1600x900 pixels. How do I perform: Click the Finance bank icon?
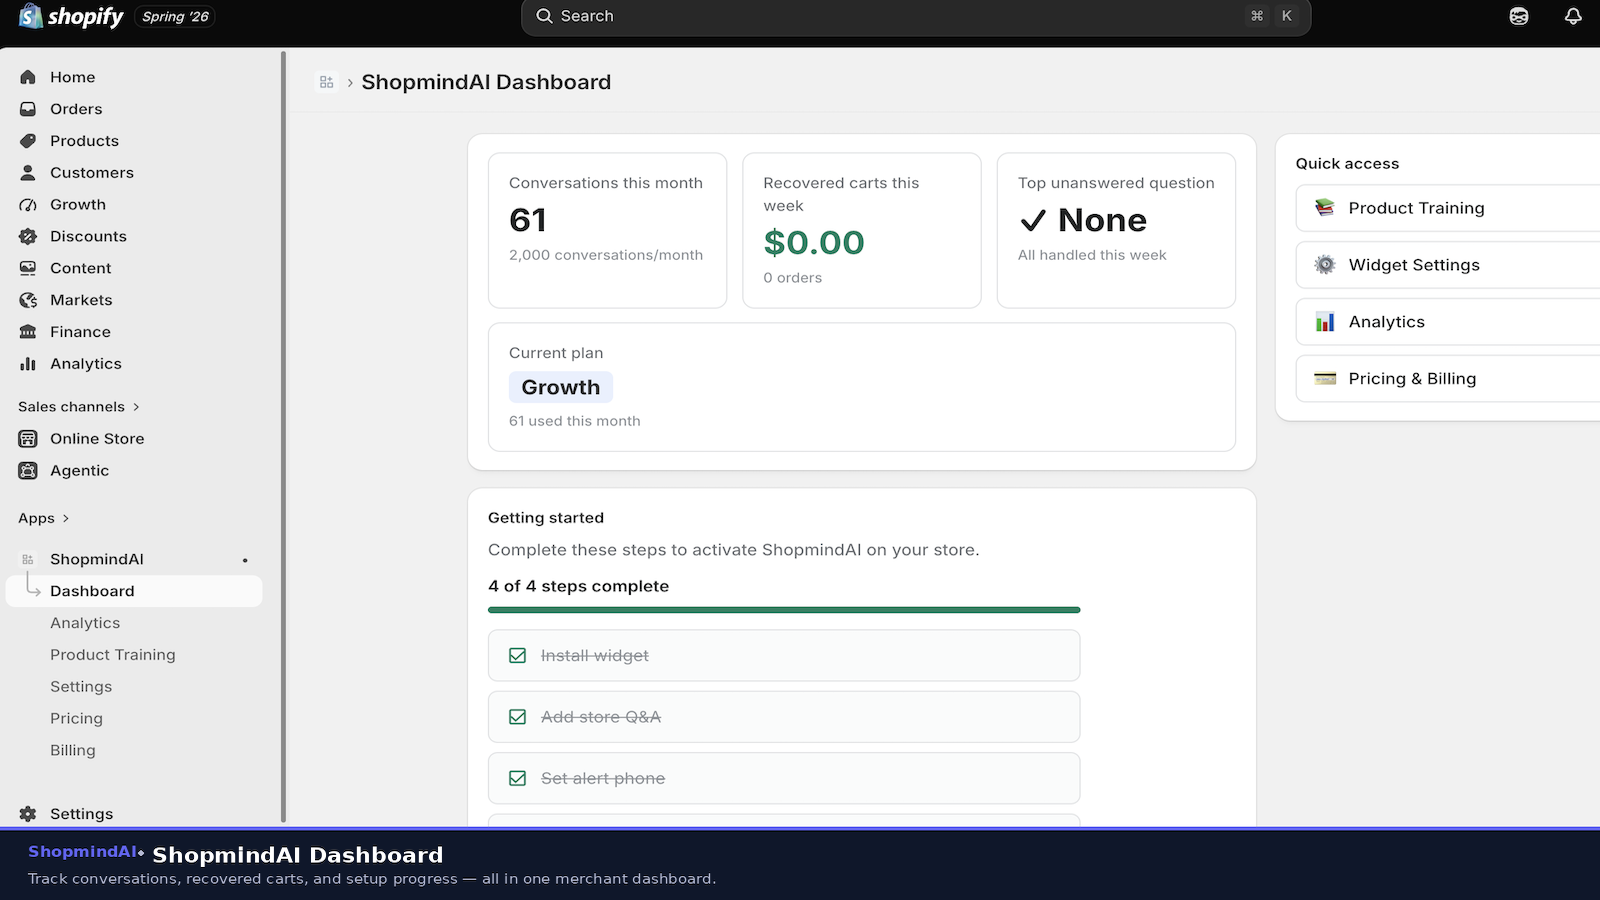point(28,332)
